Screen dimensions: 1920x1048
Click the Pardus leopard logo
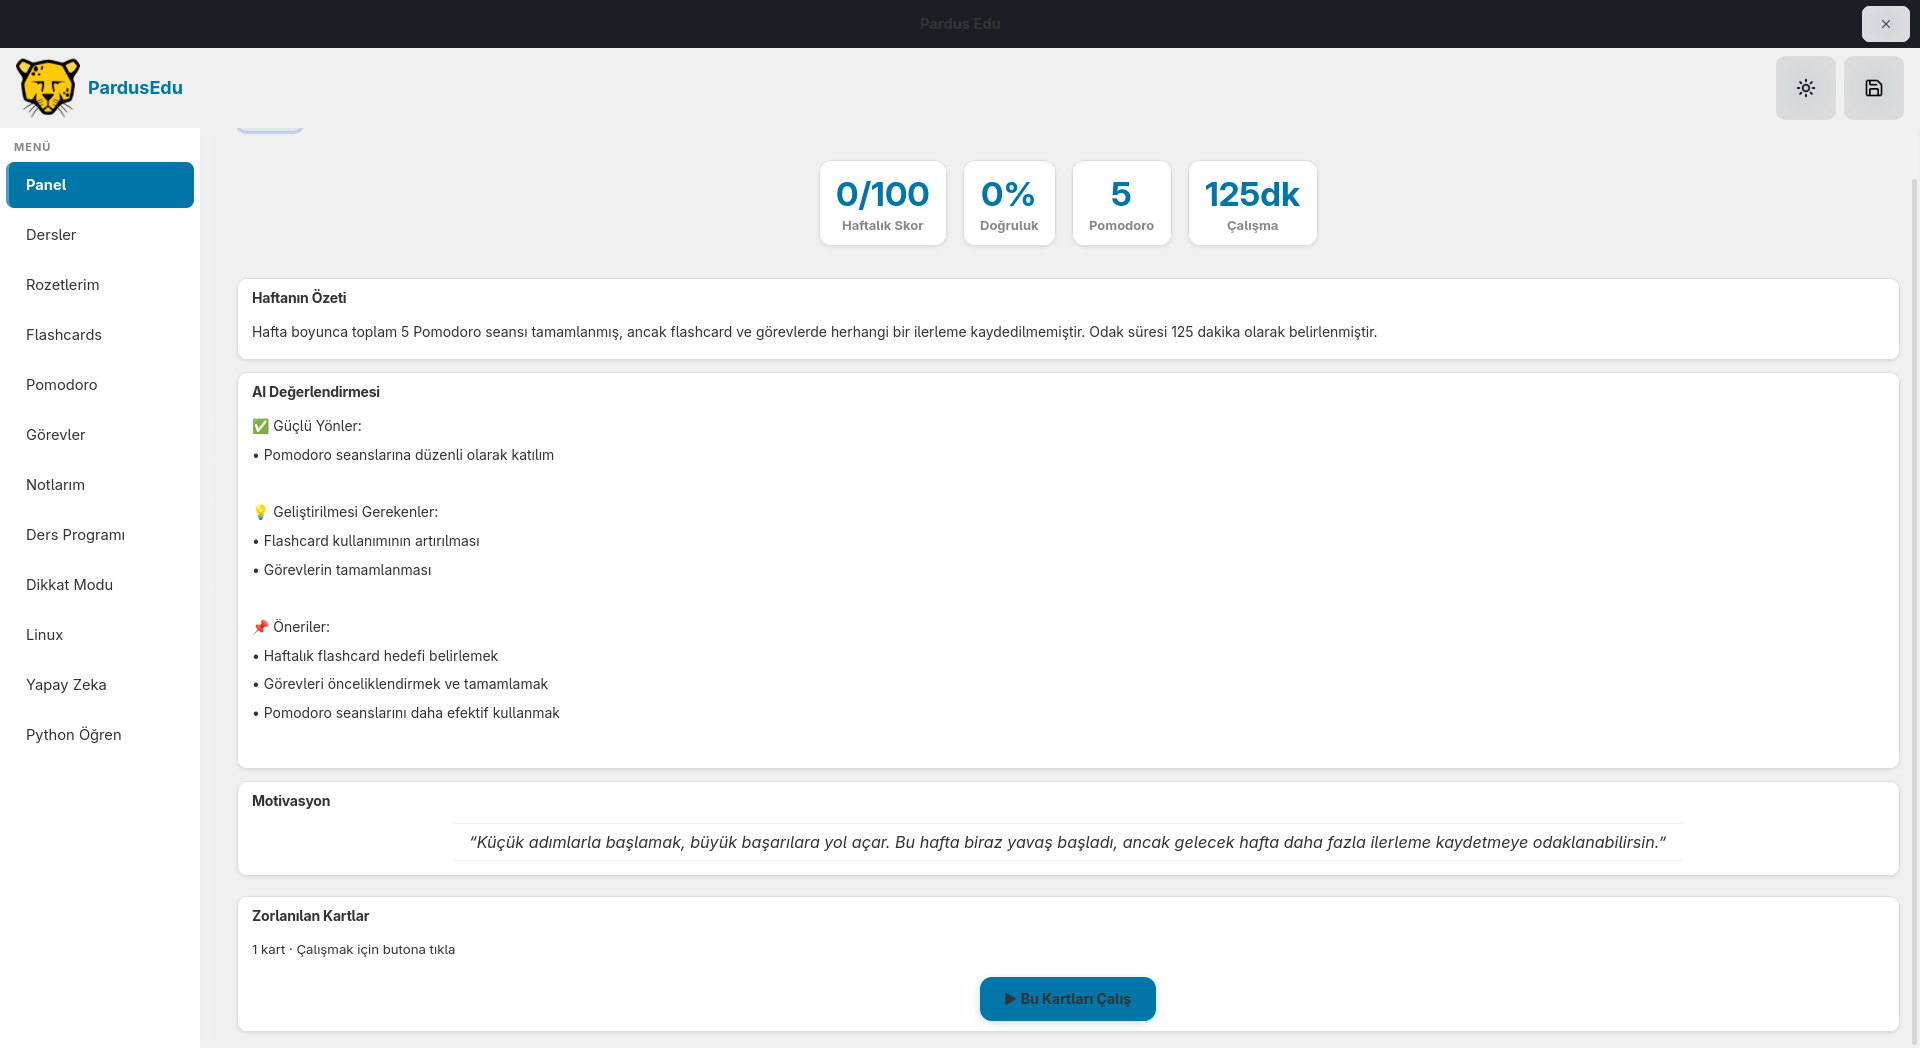click(47, 87)
